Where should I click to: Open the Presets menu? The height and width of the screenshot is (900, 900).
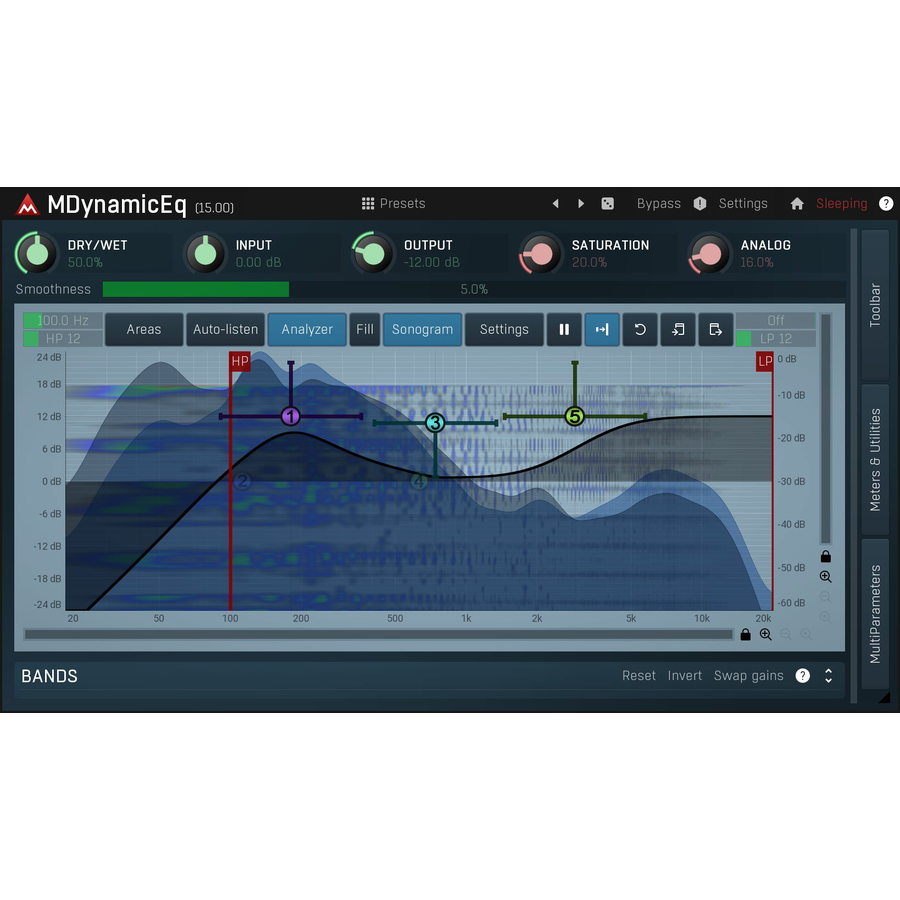point(402,203)
